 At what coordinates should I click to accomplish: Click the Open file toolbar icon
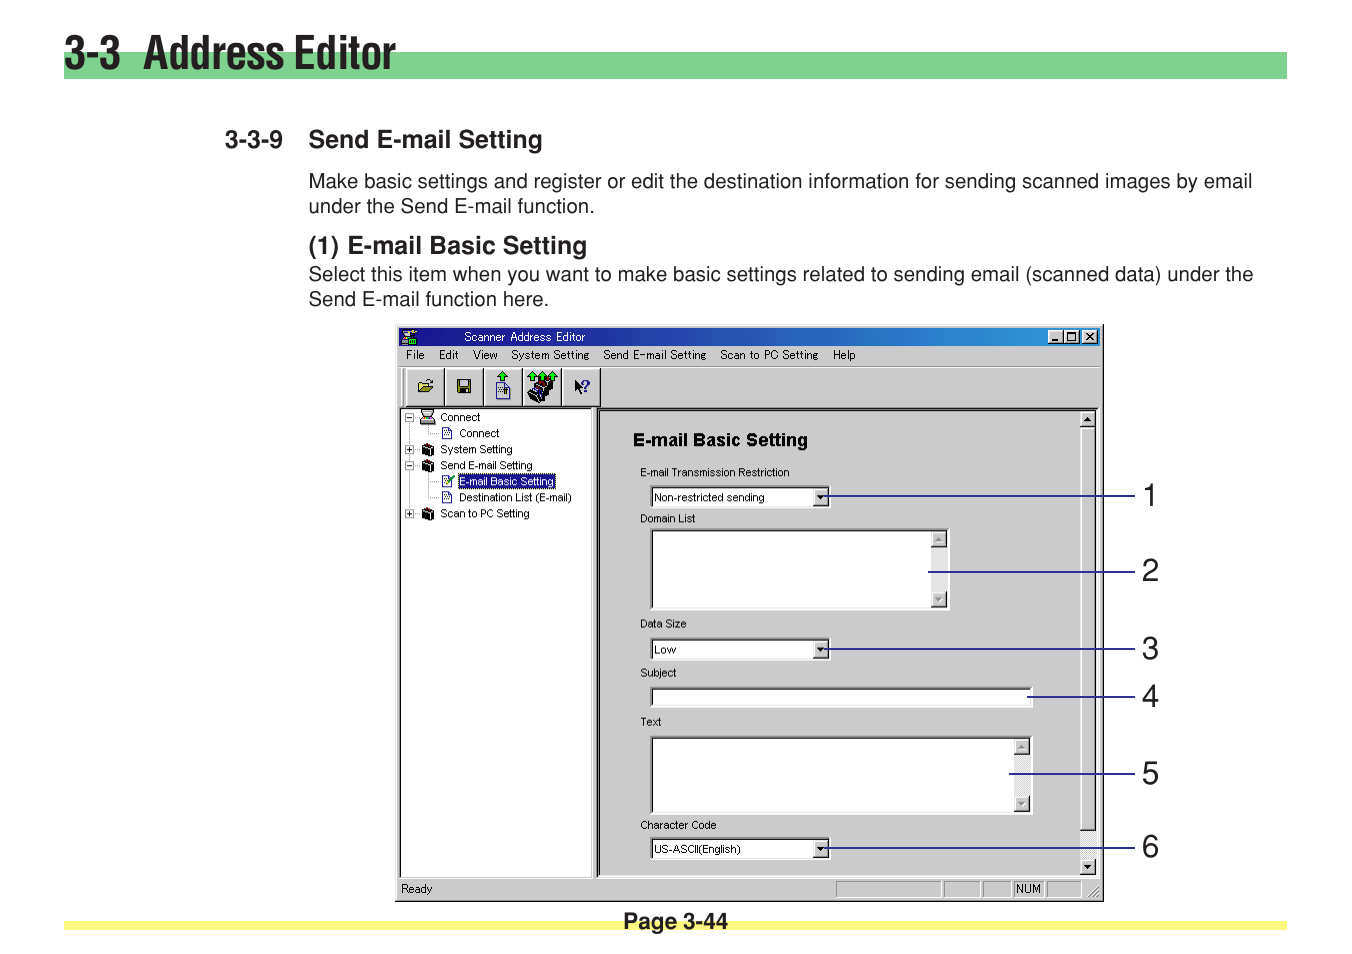coord(425,386)
